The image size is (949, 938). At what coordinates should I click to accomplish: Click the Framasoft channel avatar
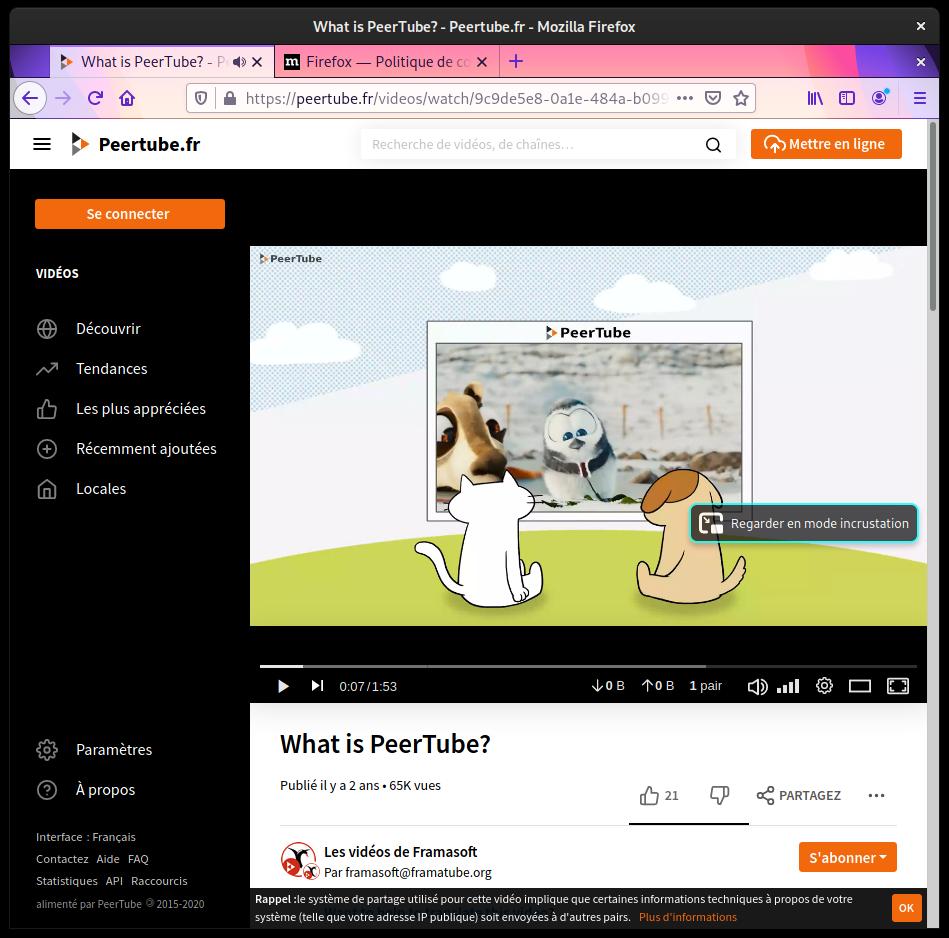coord(299,860)
